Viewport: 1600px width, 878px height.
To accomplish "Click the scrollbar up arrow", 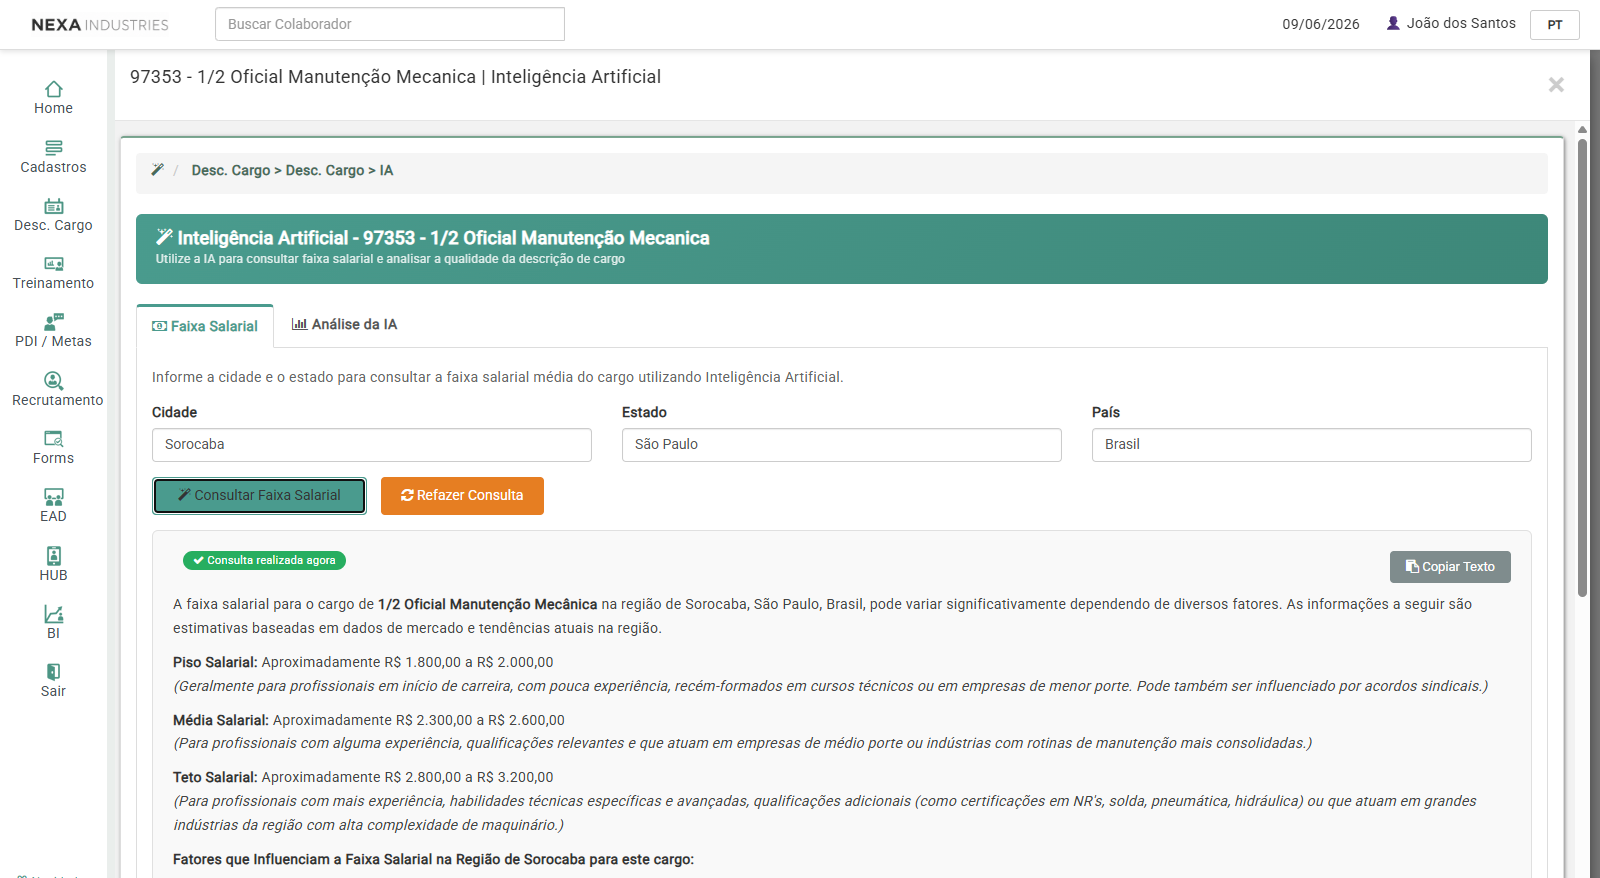I will [1582, 130].
